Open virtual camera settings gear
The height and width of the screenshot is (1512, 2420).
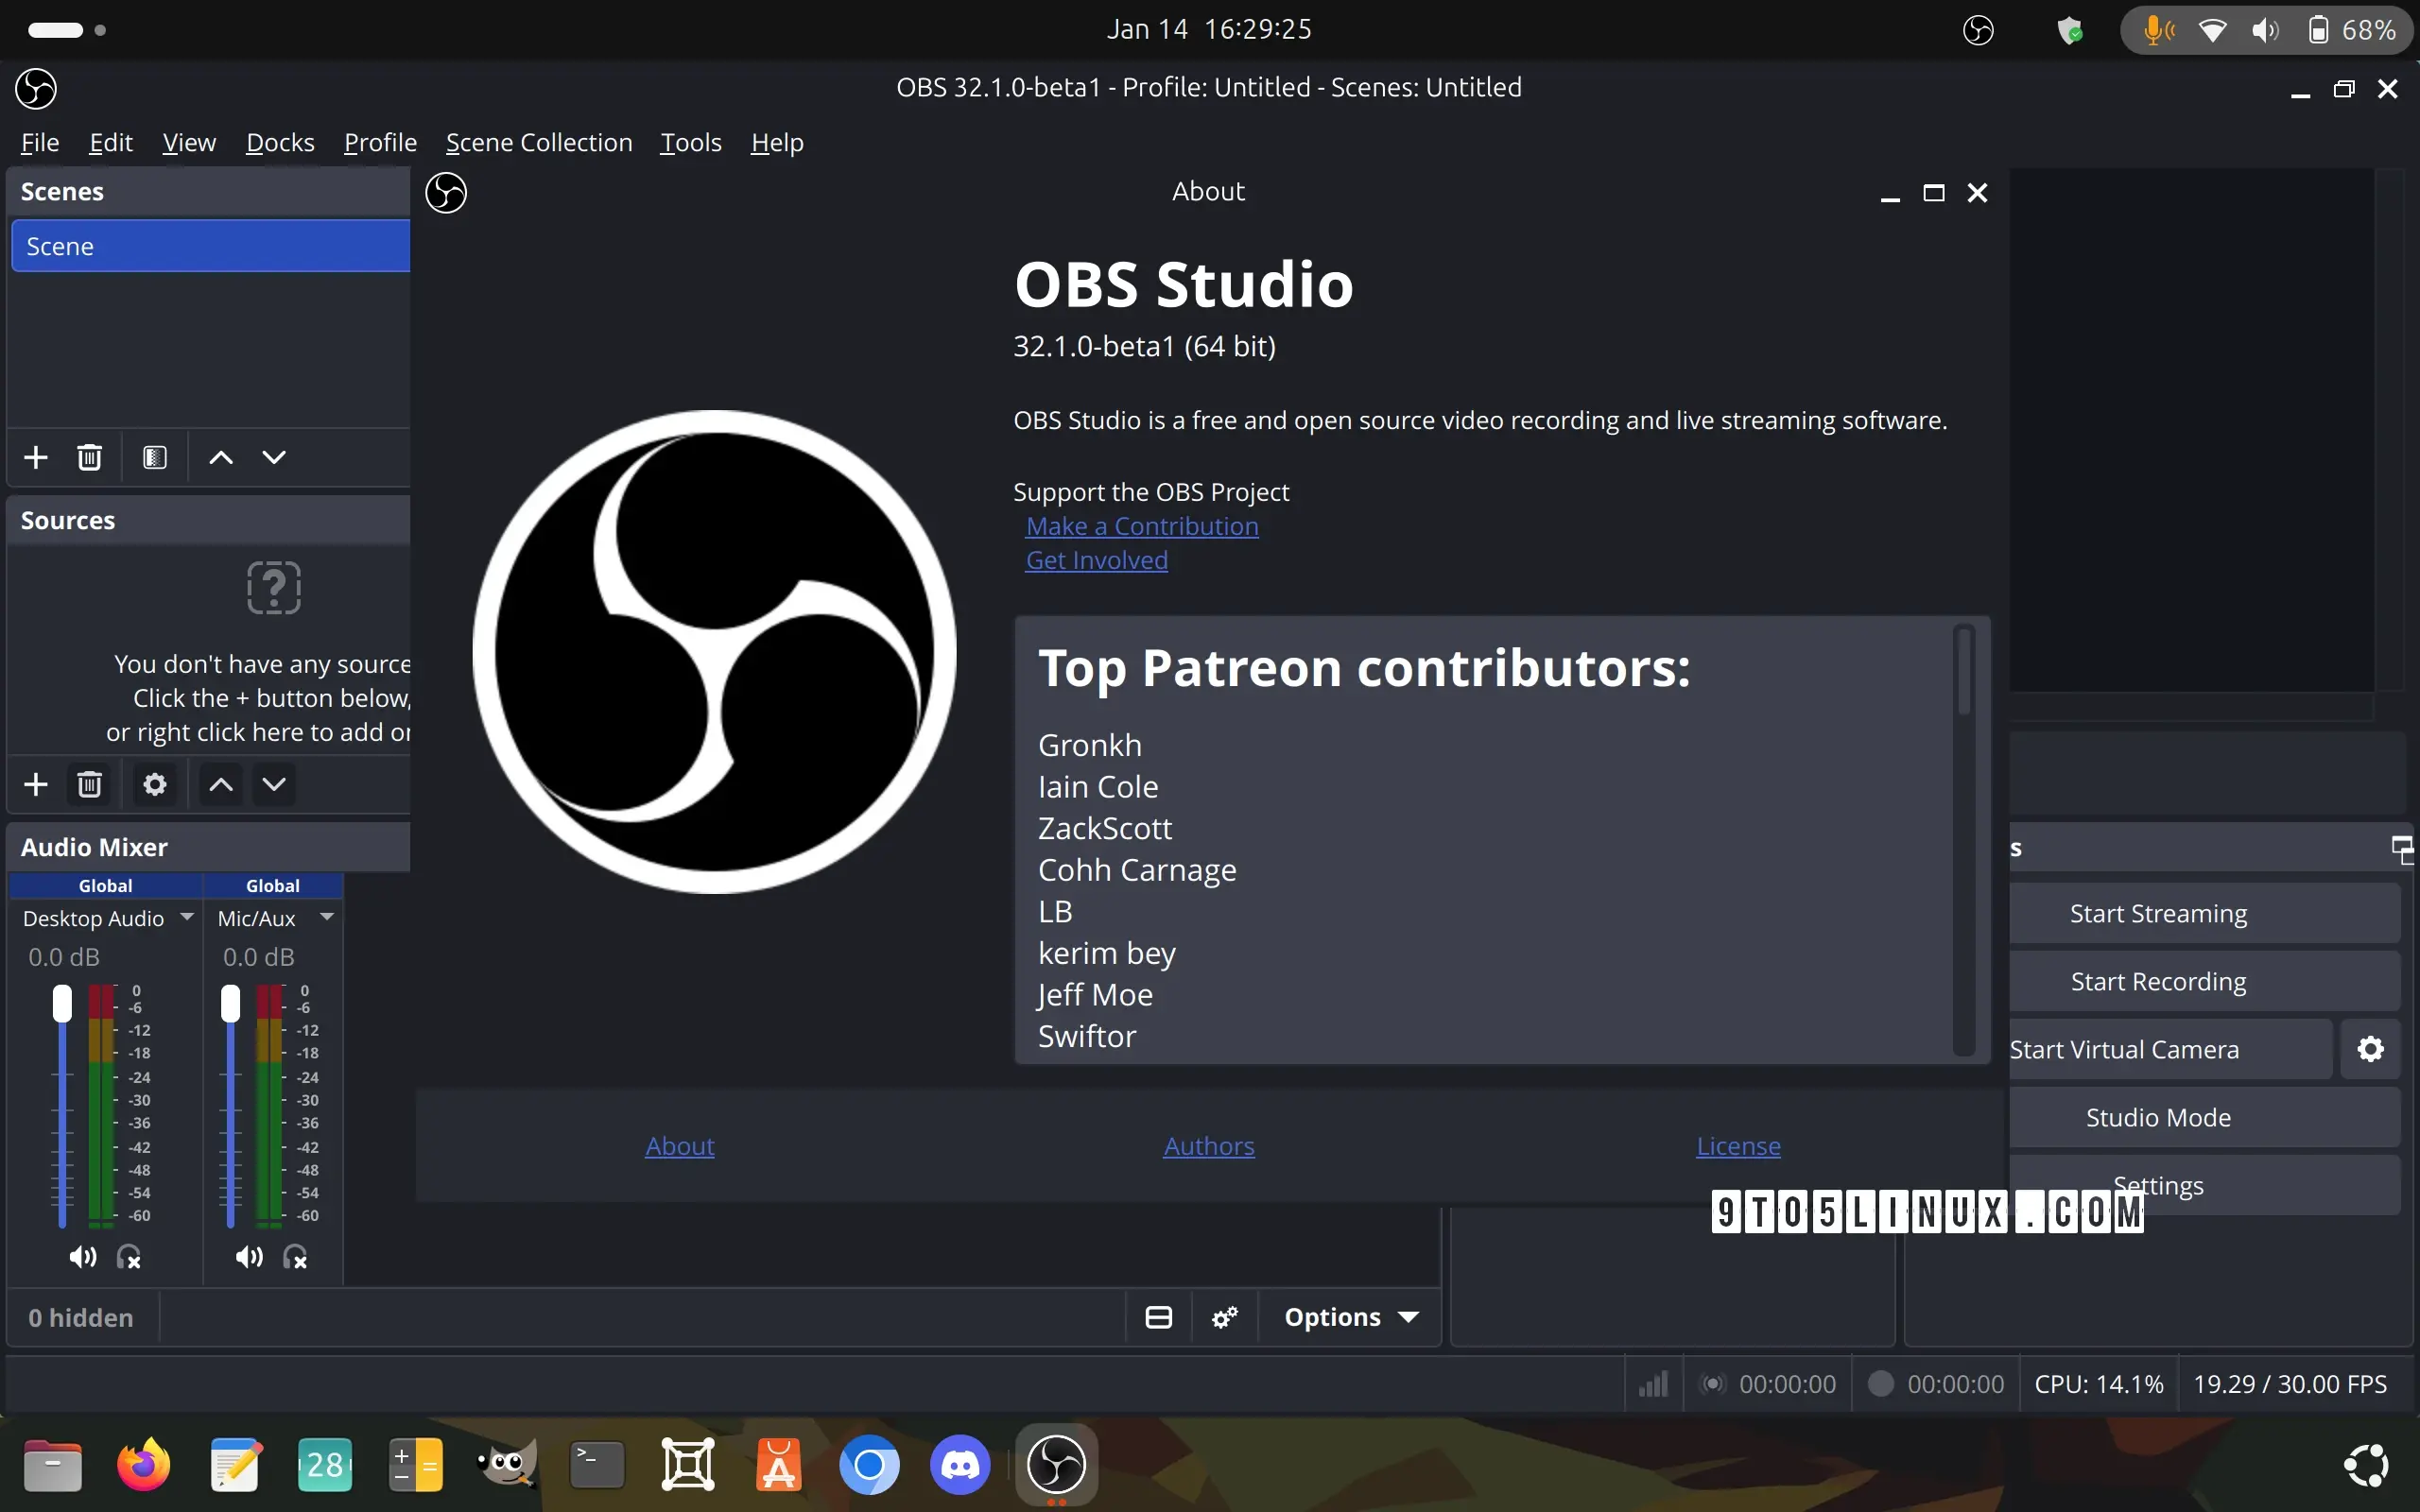pyautogui.click(x=2370, y=1049)
